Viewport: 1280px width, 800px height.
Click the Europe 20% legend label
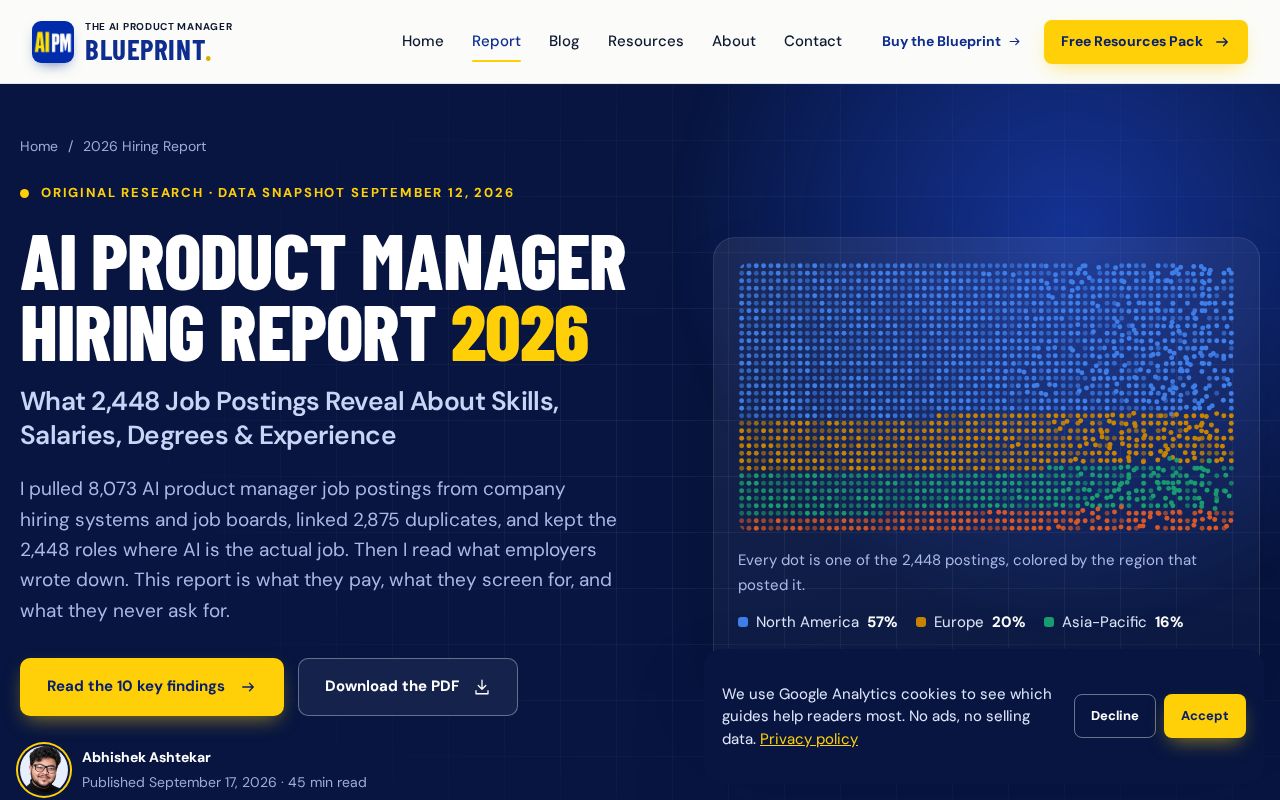(971, 622)
